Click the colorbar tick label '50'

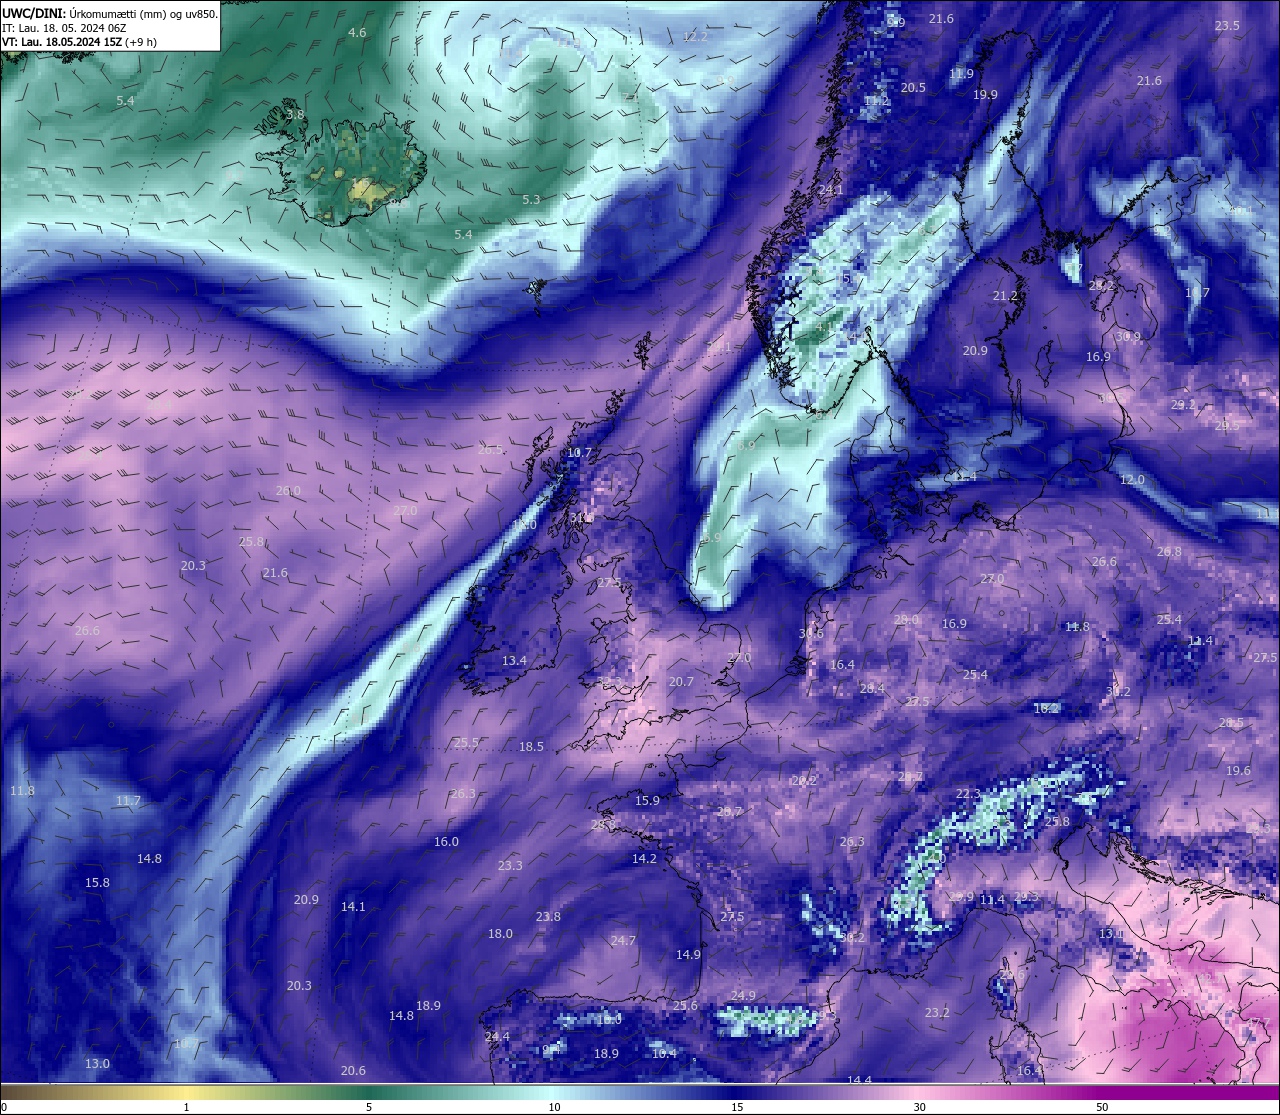[1102, 1107]
